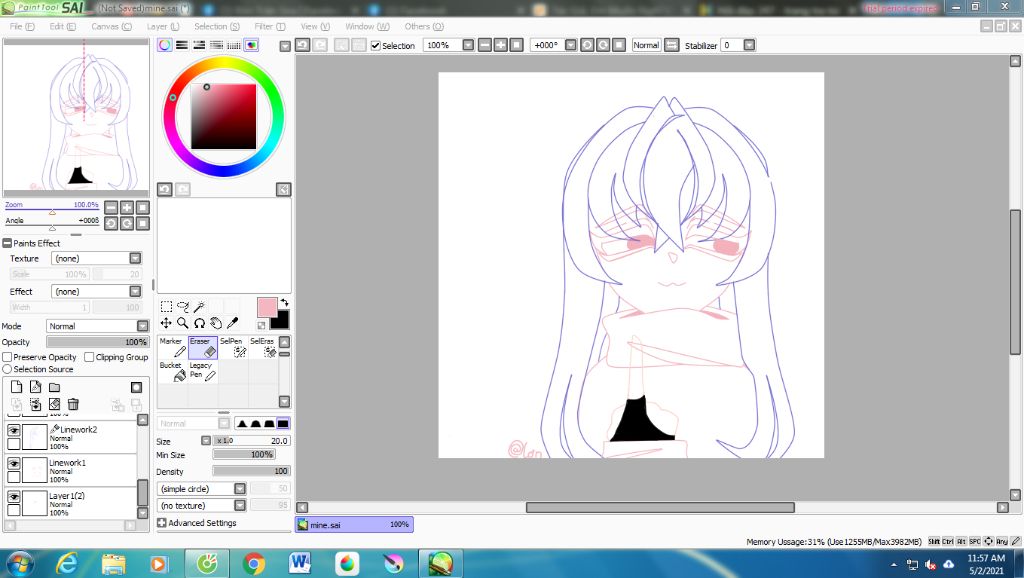Open the Filter menu
Screen dimensions: 1024x578
[x=270, y=26]
